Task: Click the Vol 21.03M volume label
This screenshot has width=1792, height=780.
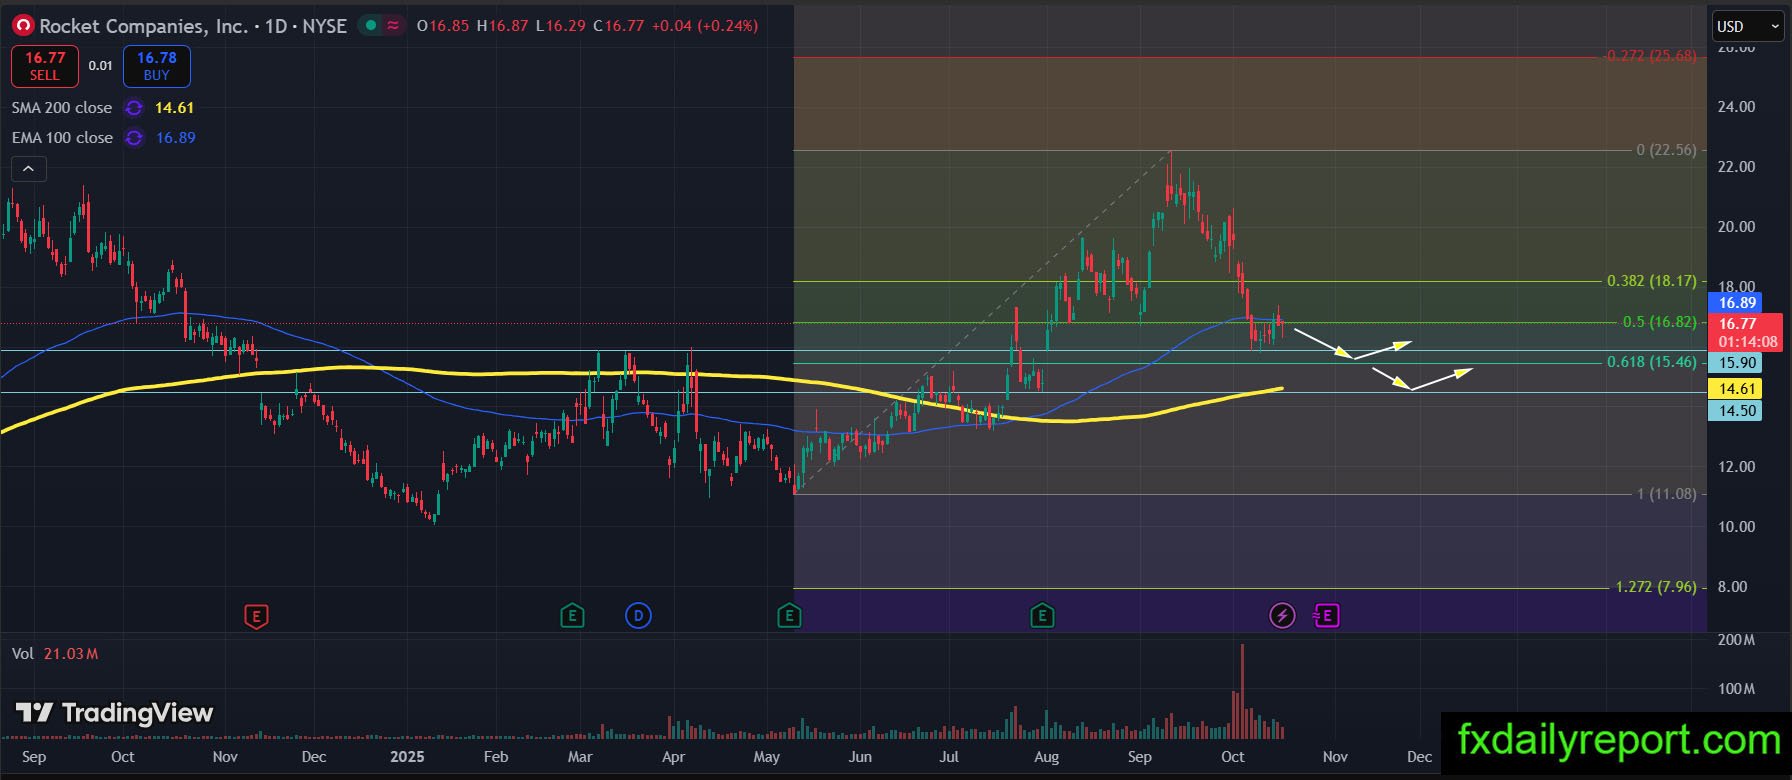Action: click(55, 654)
